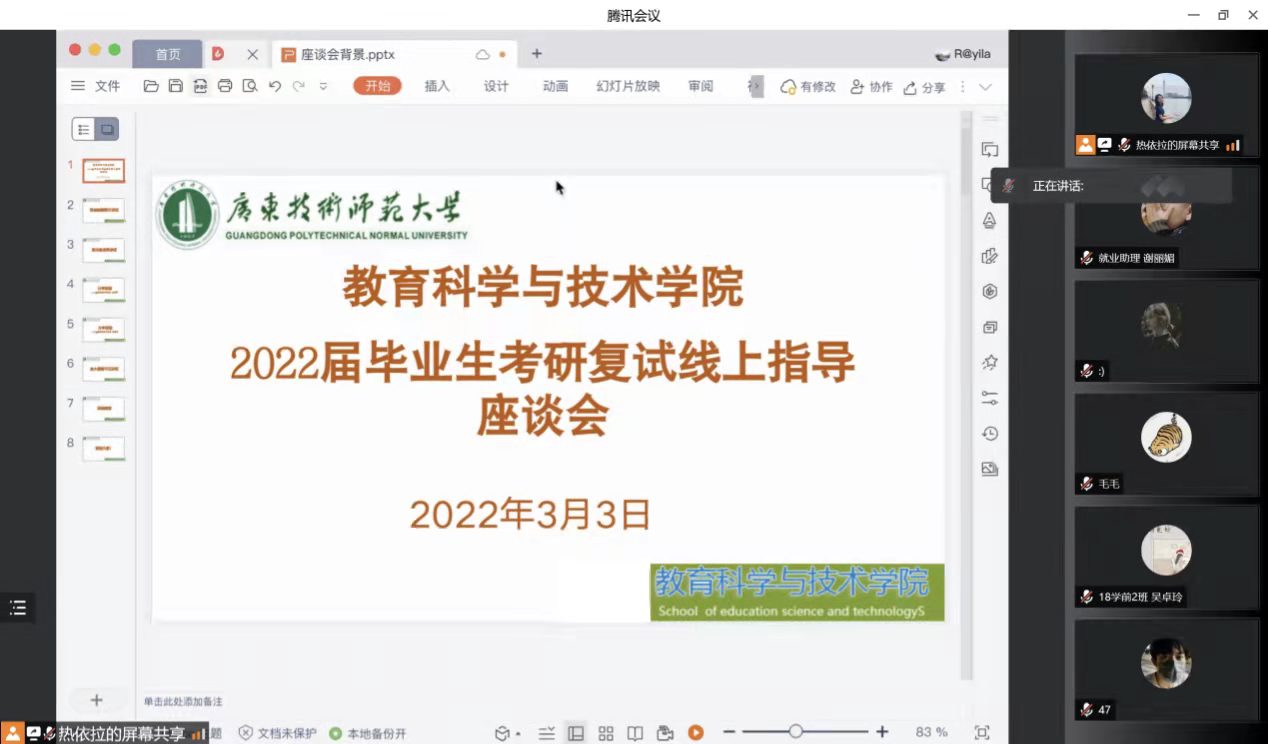Click the picture icon in right sidebar
This screenshot has width=1268, height=744.
click(x=990, y=469)
